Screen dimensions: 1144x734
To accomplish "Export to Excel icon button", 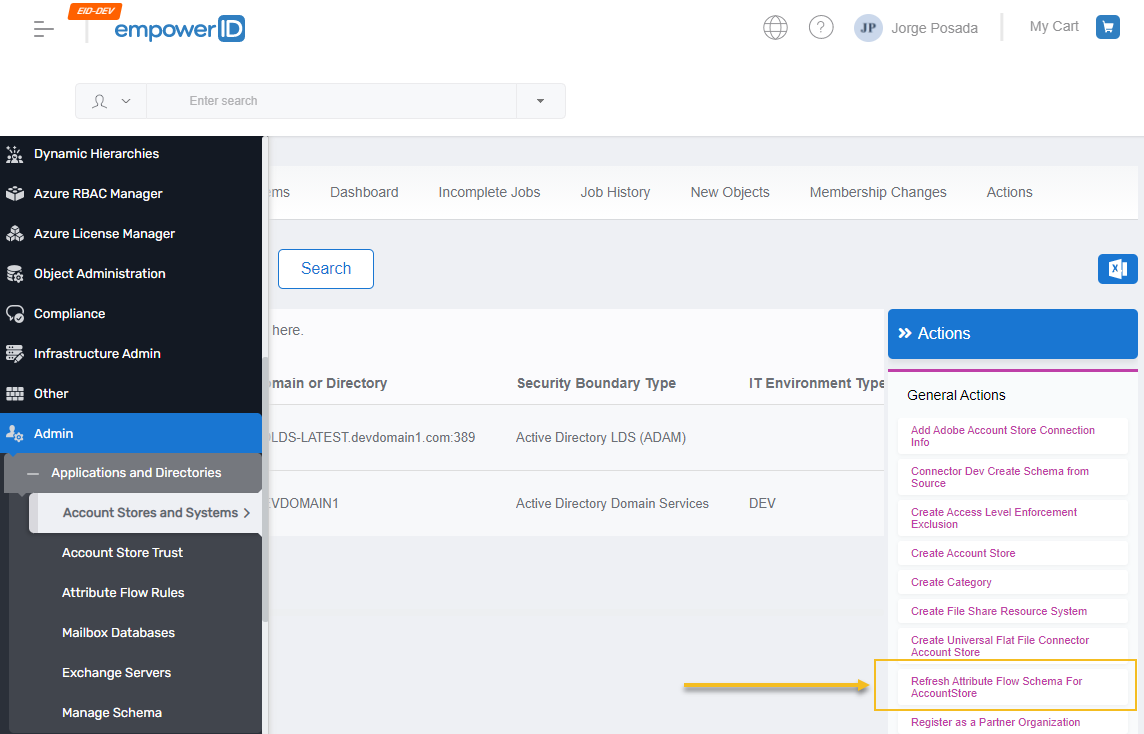I will pos(1117,269).
